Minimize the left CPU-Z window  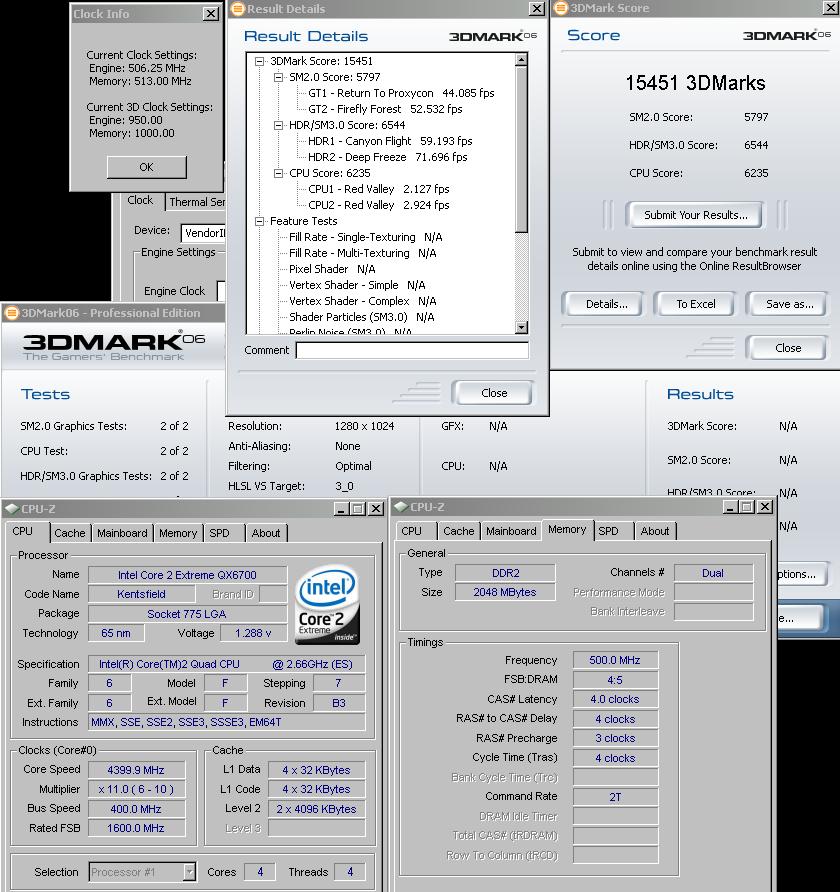point(341,509)
